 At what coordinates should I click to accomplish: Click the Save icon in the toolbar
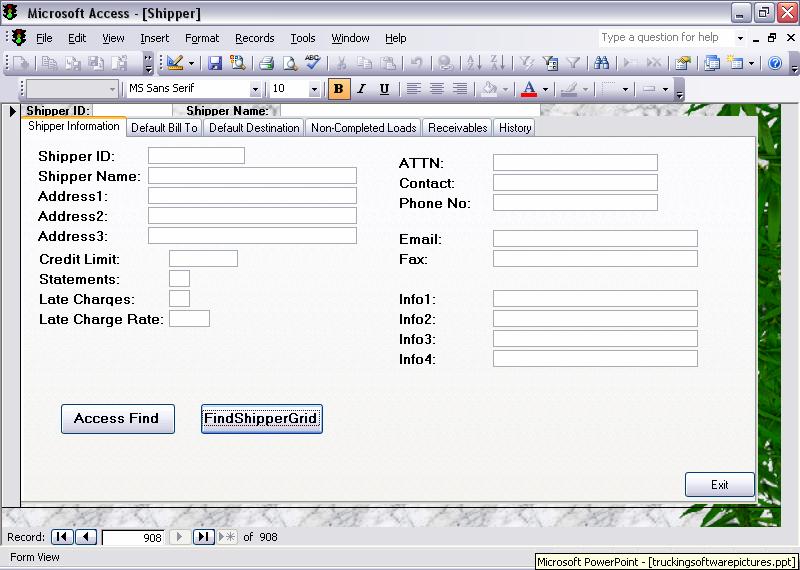(x=215, y=63)
